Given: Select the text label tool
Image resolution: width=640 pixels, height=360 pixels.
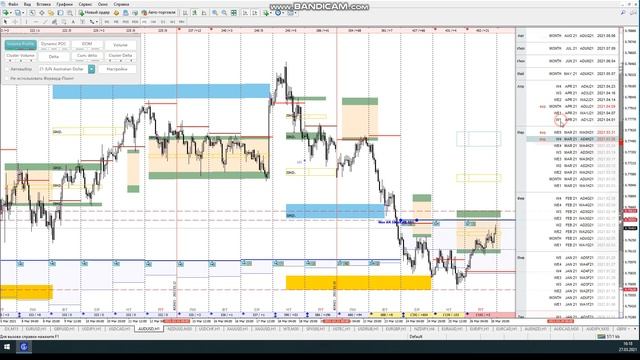Looking at the screenshot, I should click(82, 22).
